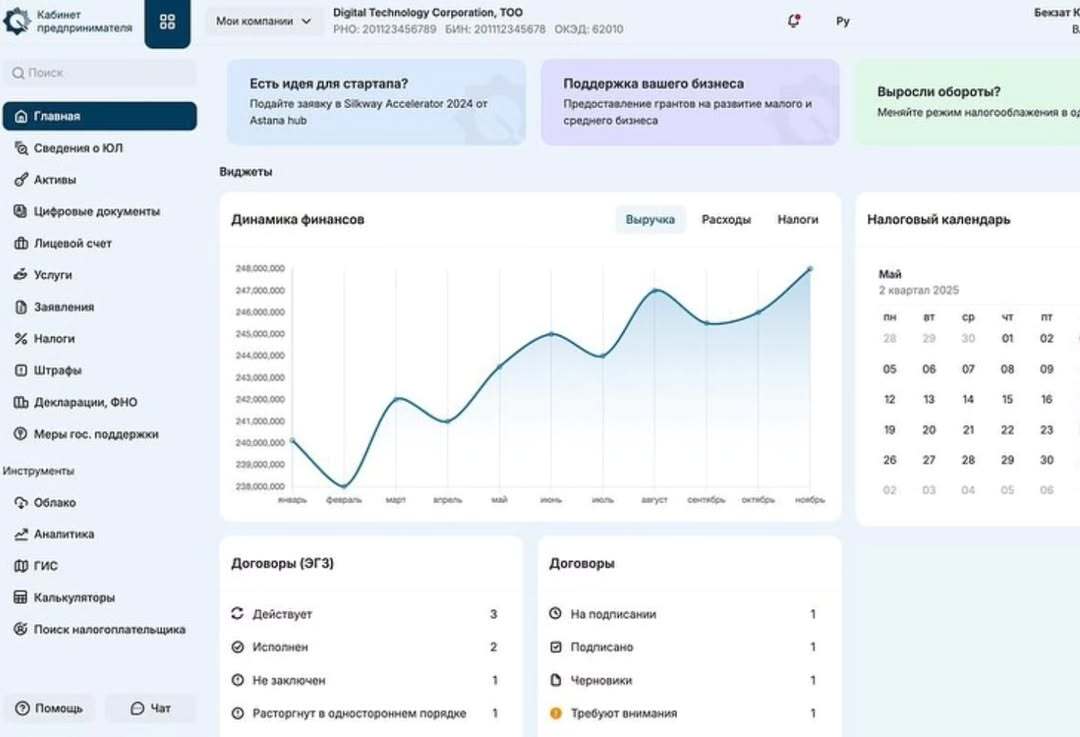Click the notification bell icon

794,21
